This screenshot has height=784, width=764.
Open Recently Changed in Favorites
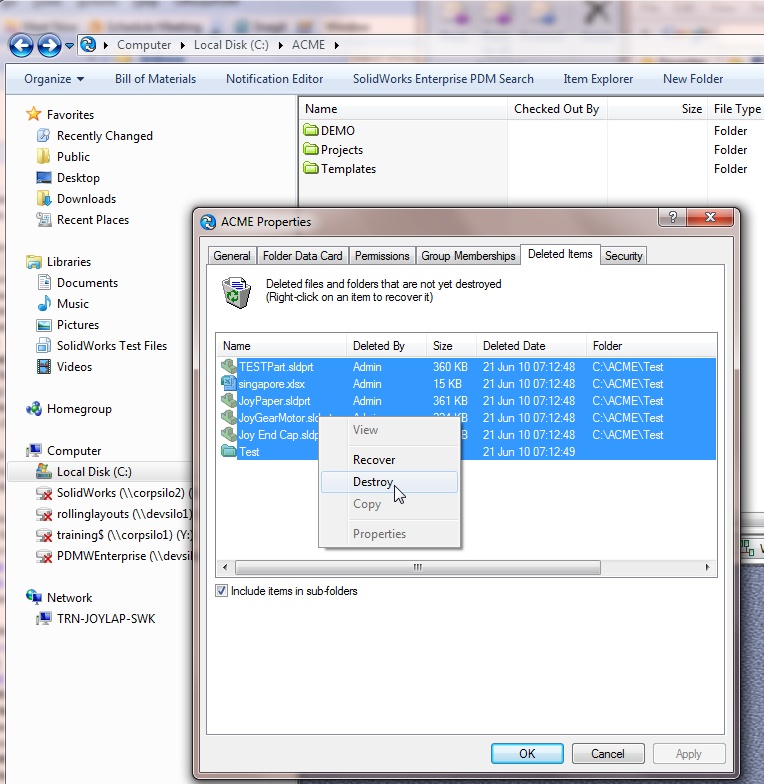click(104, 136)
